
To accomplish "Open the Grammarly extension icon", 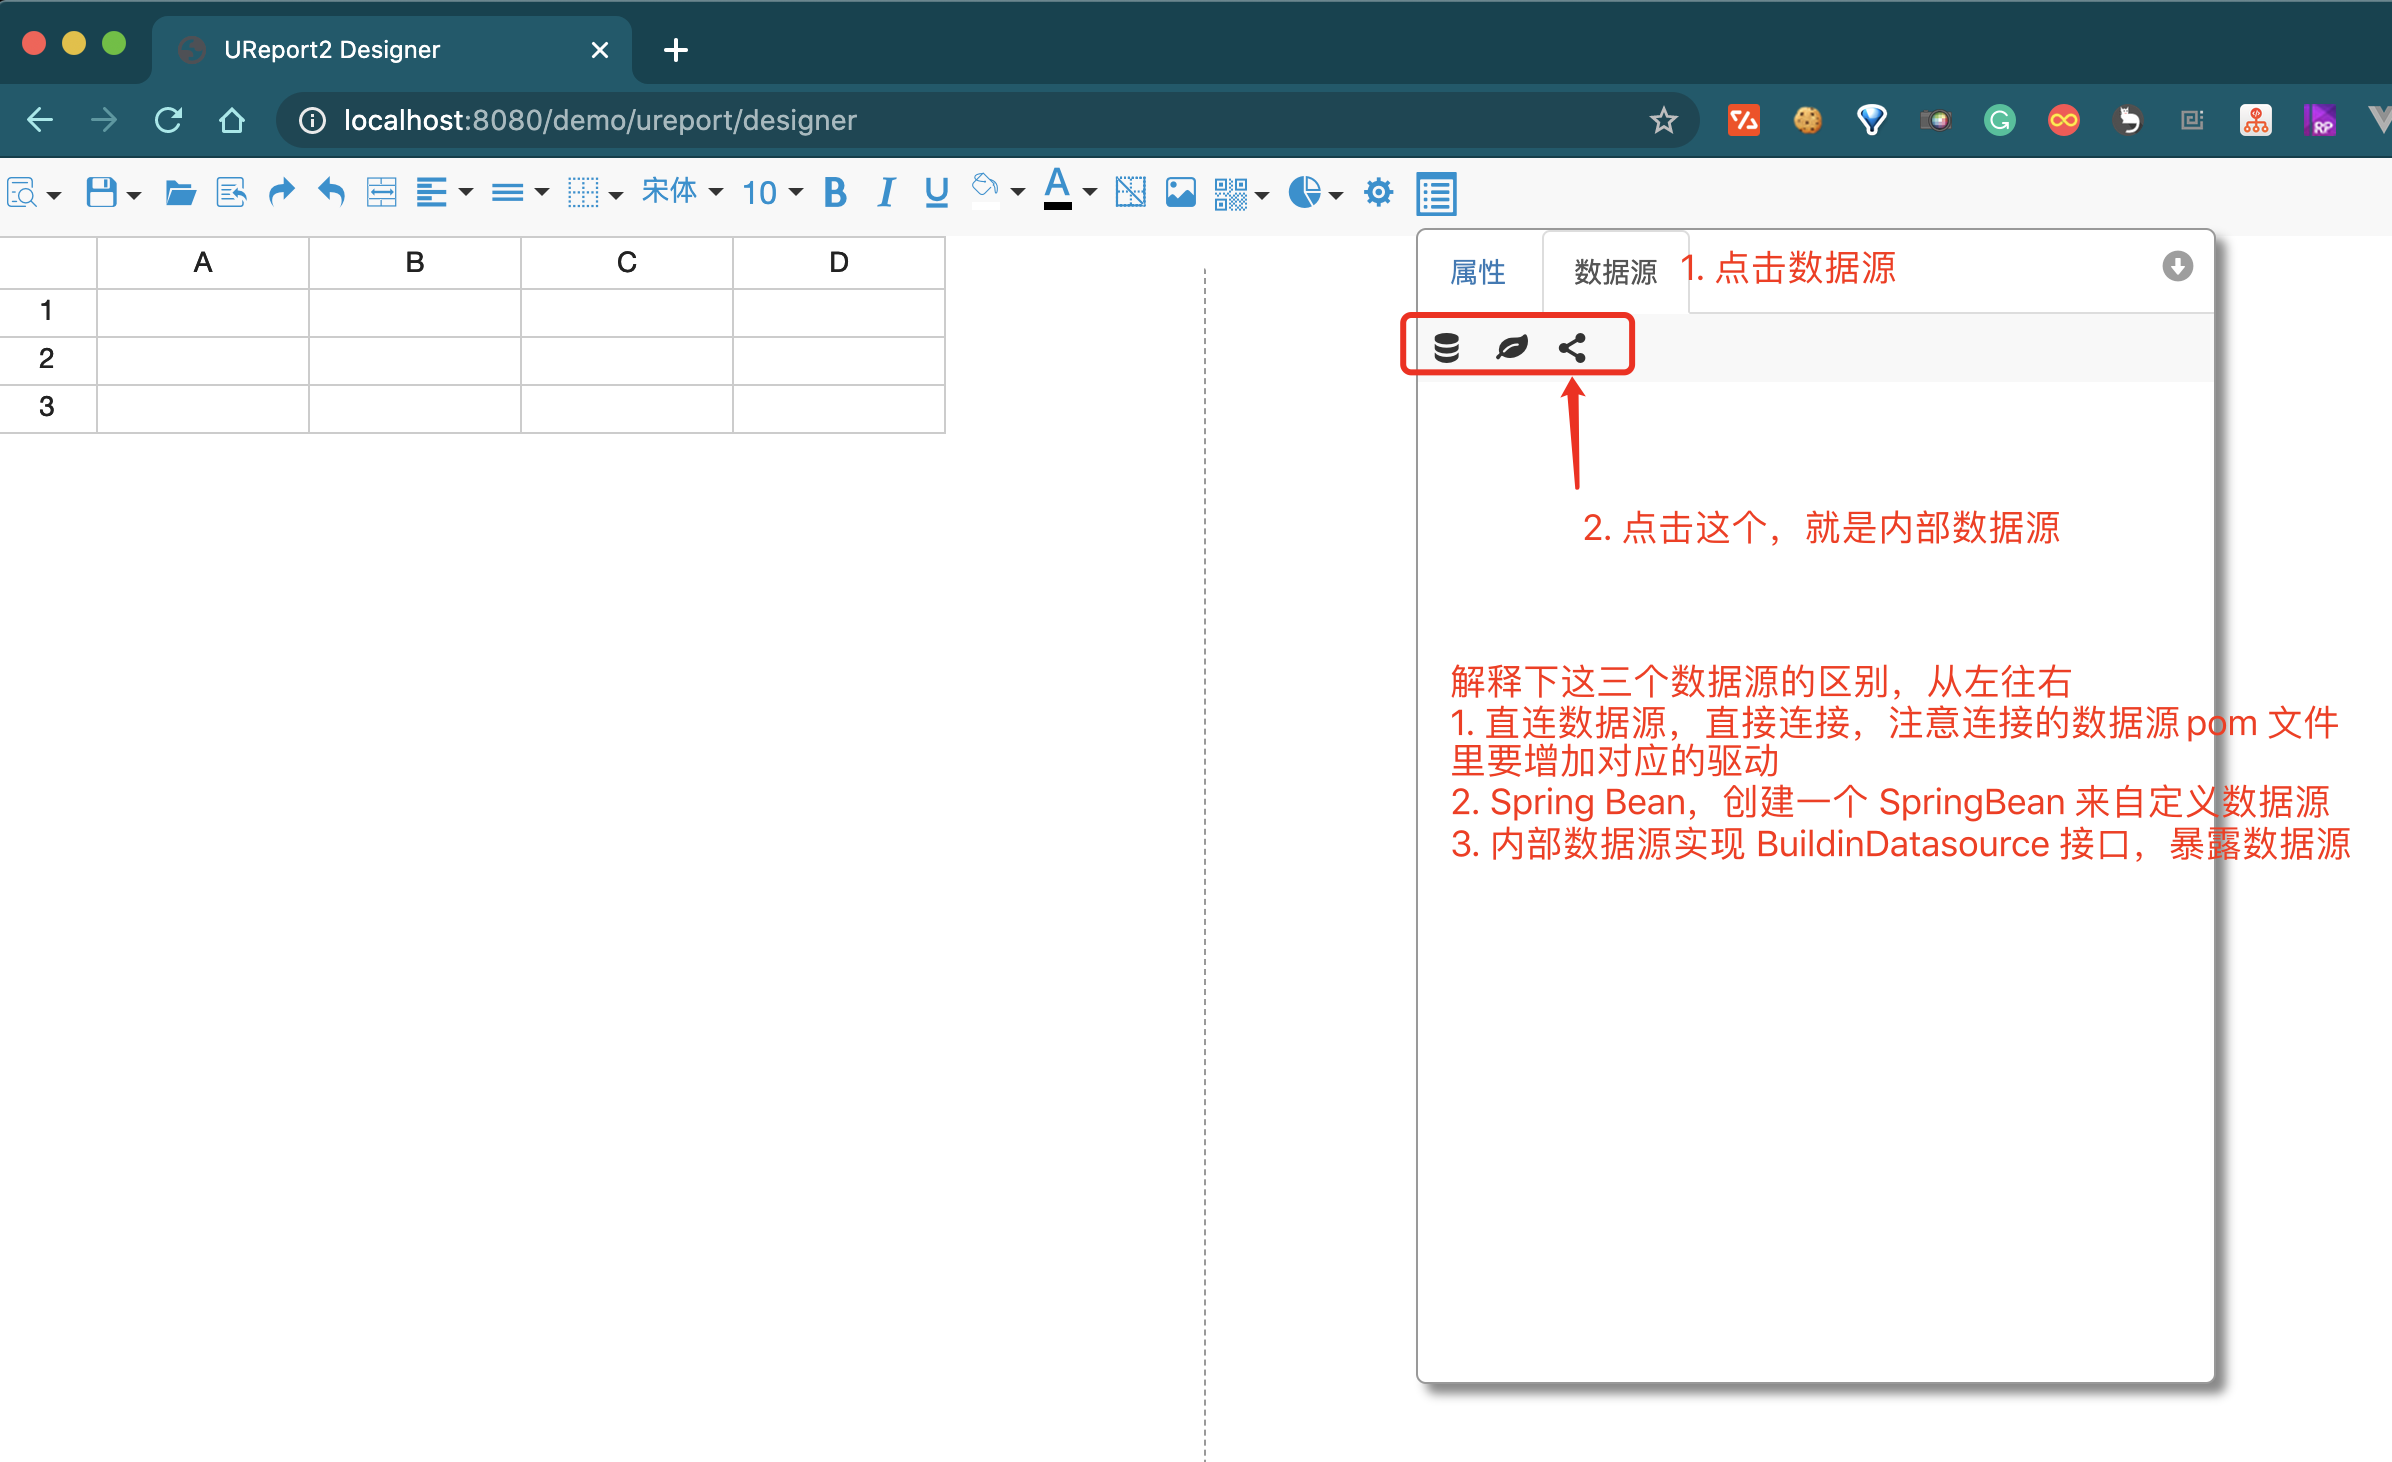I will pyautogui.click(x=1999, y=121).
